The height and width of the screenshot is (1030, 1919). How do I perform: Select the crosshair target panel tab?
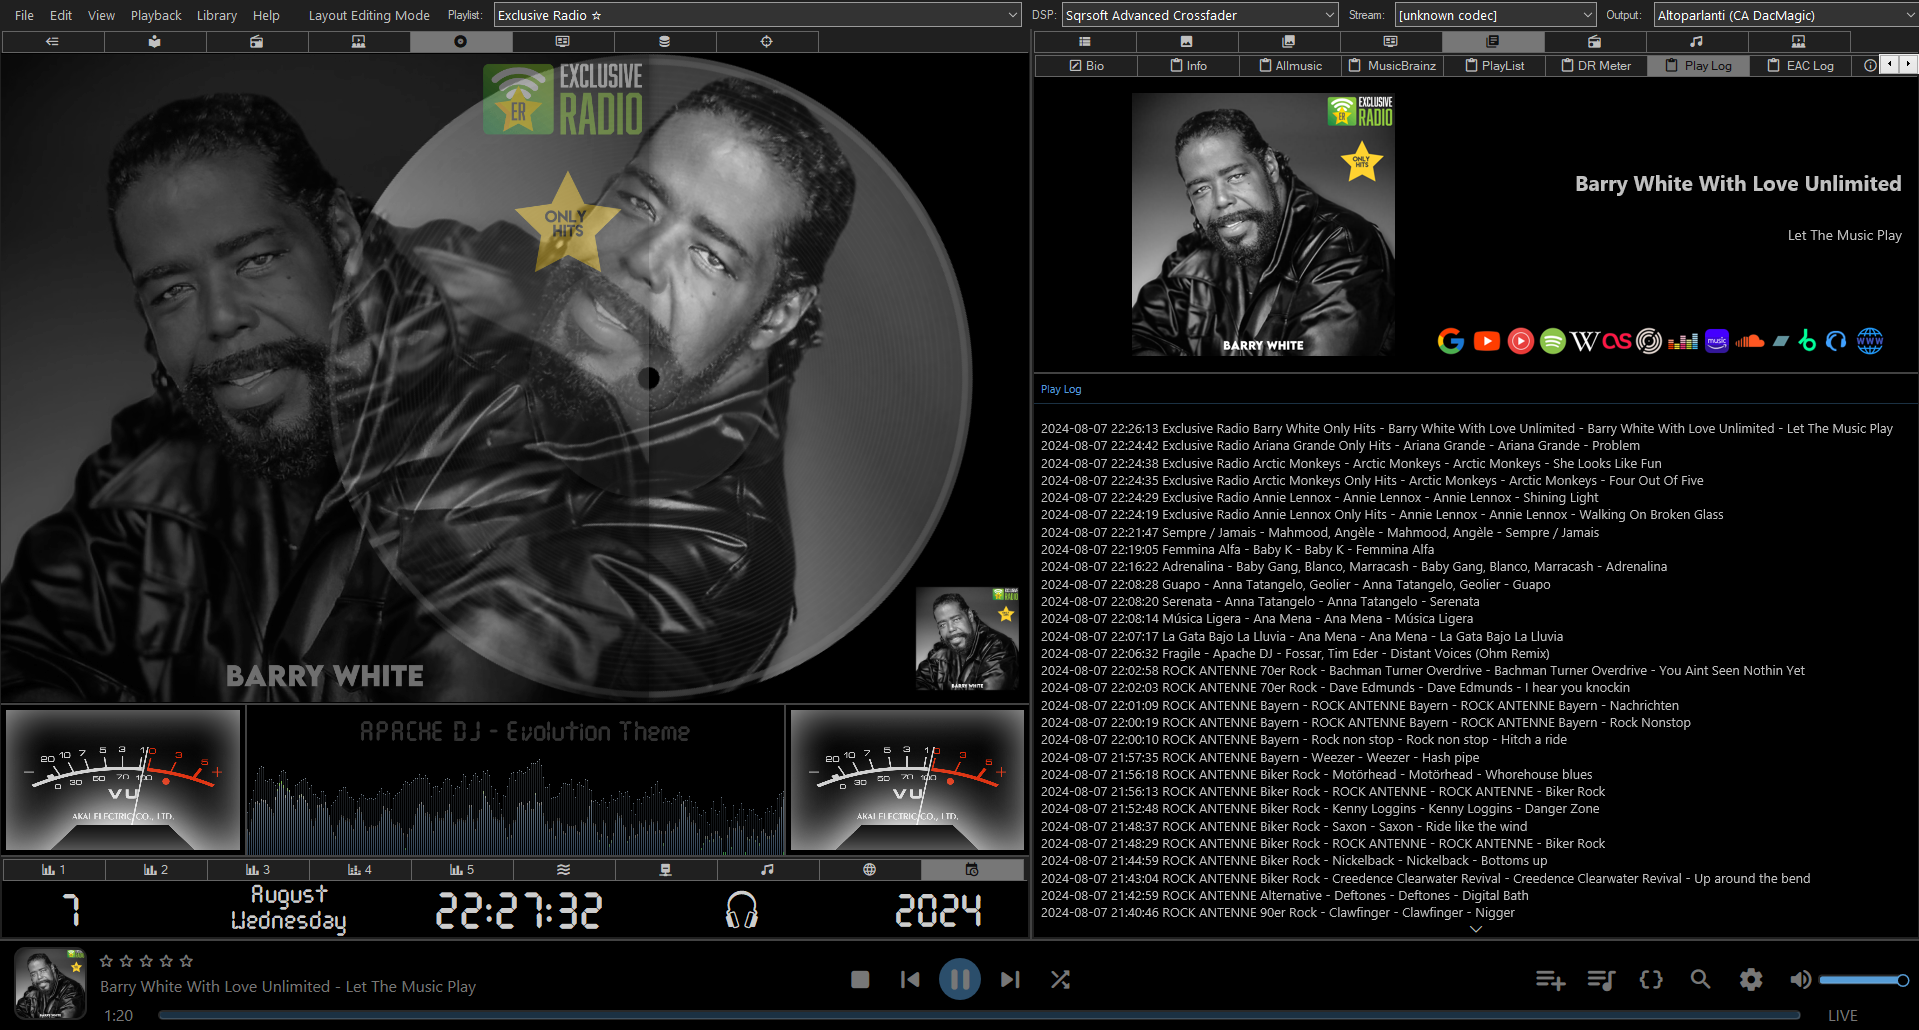point(767,41)
